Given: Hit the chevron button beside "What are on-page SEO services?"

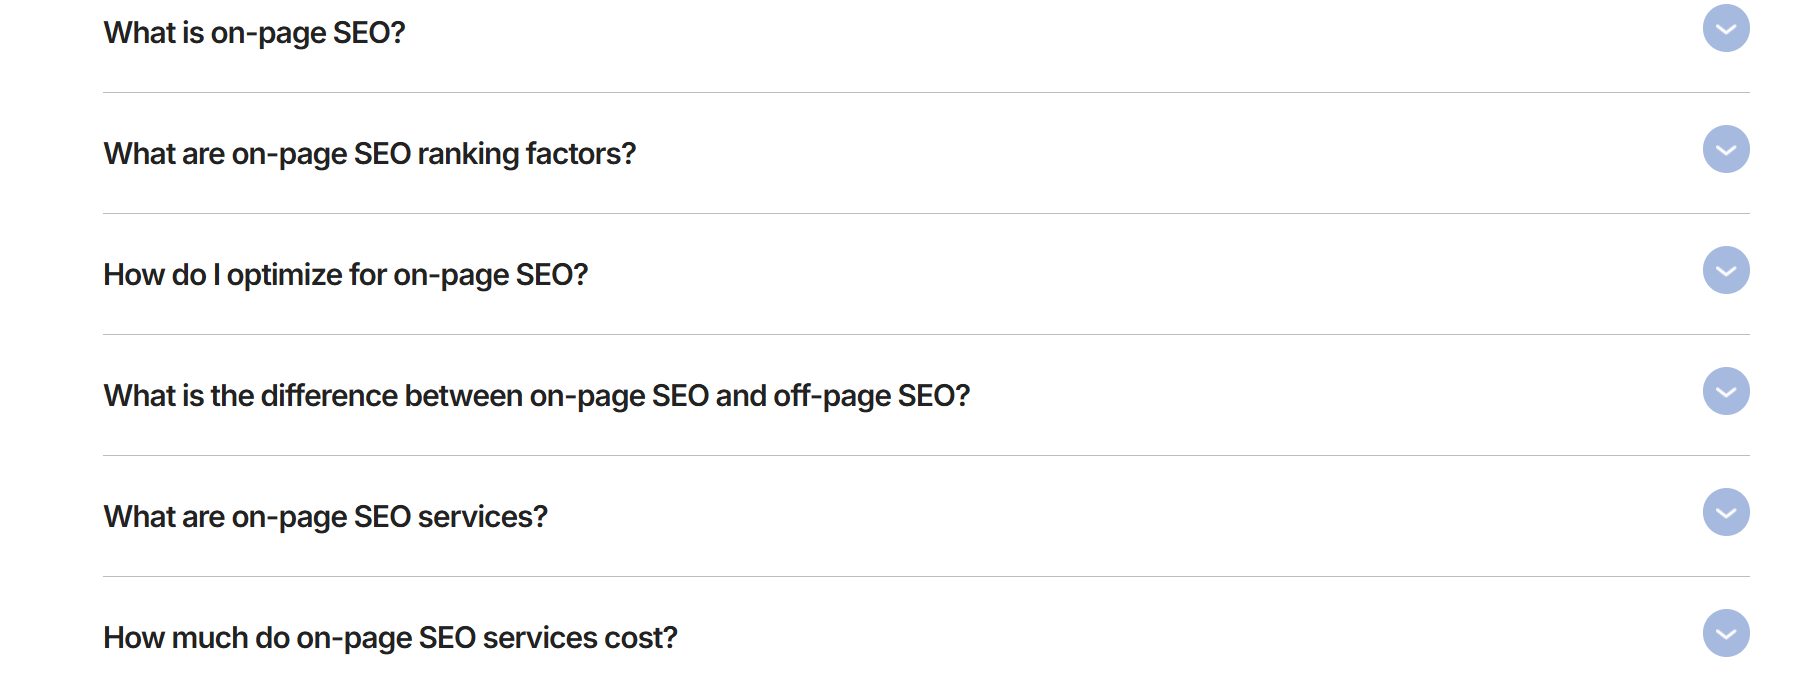Looking at the screenshot, I should 1725,512.
